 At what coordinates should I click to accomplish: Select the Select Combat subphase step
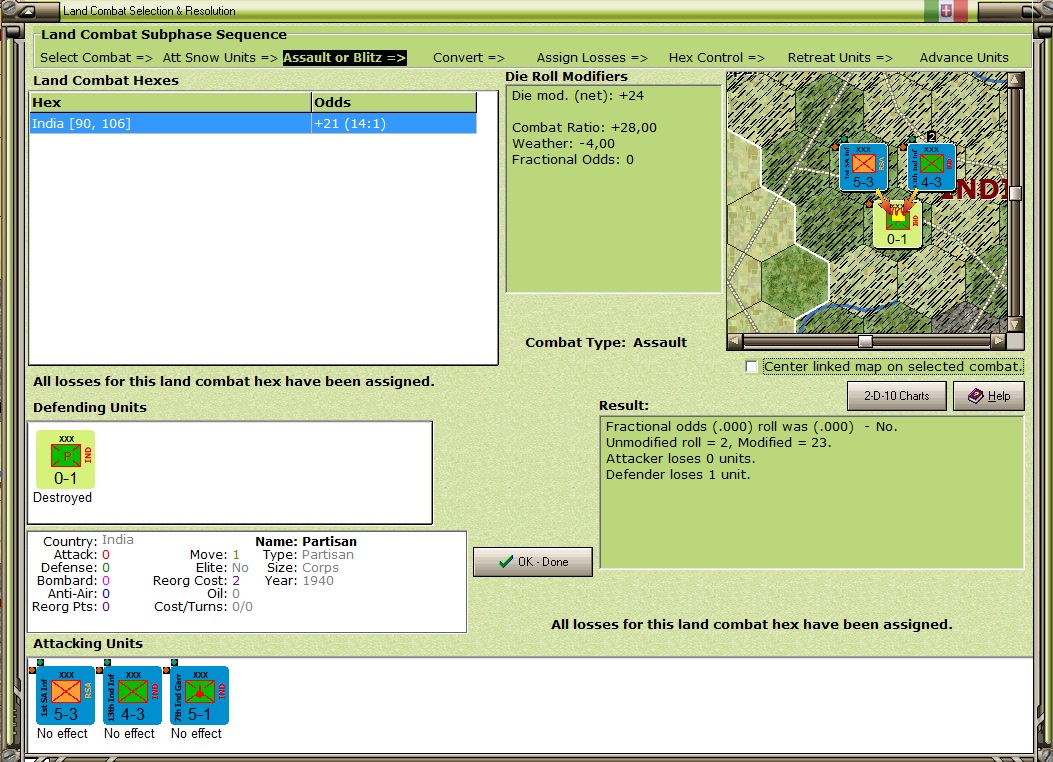[96, 58]
